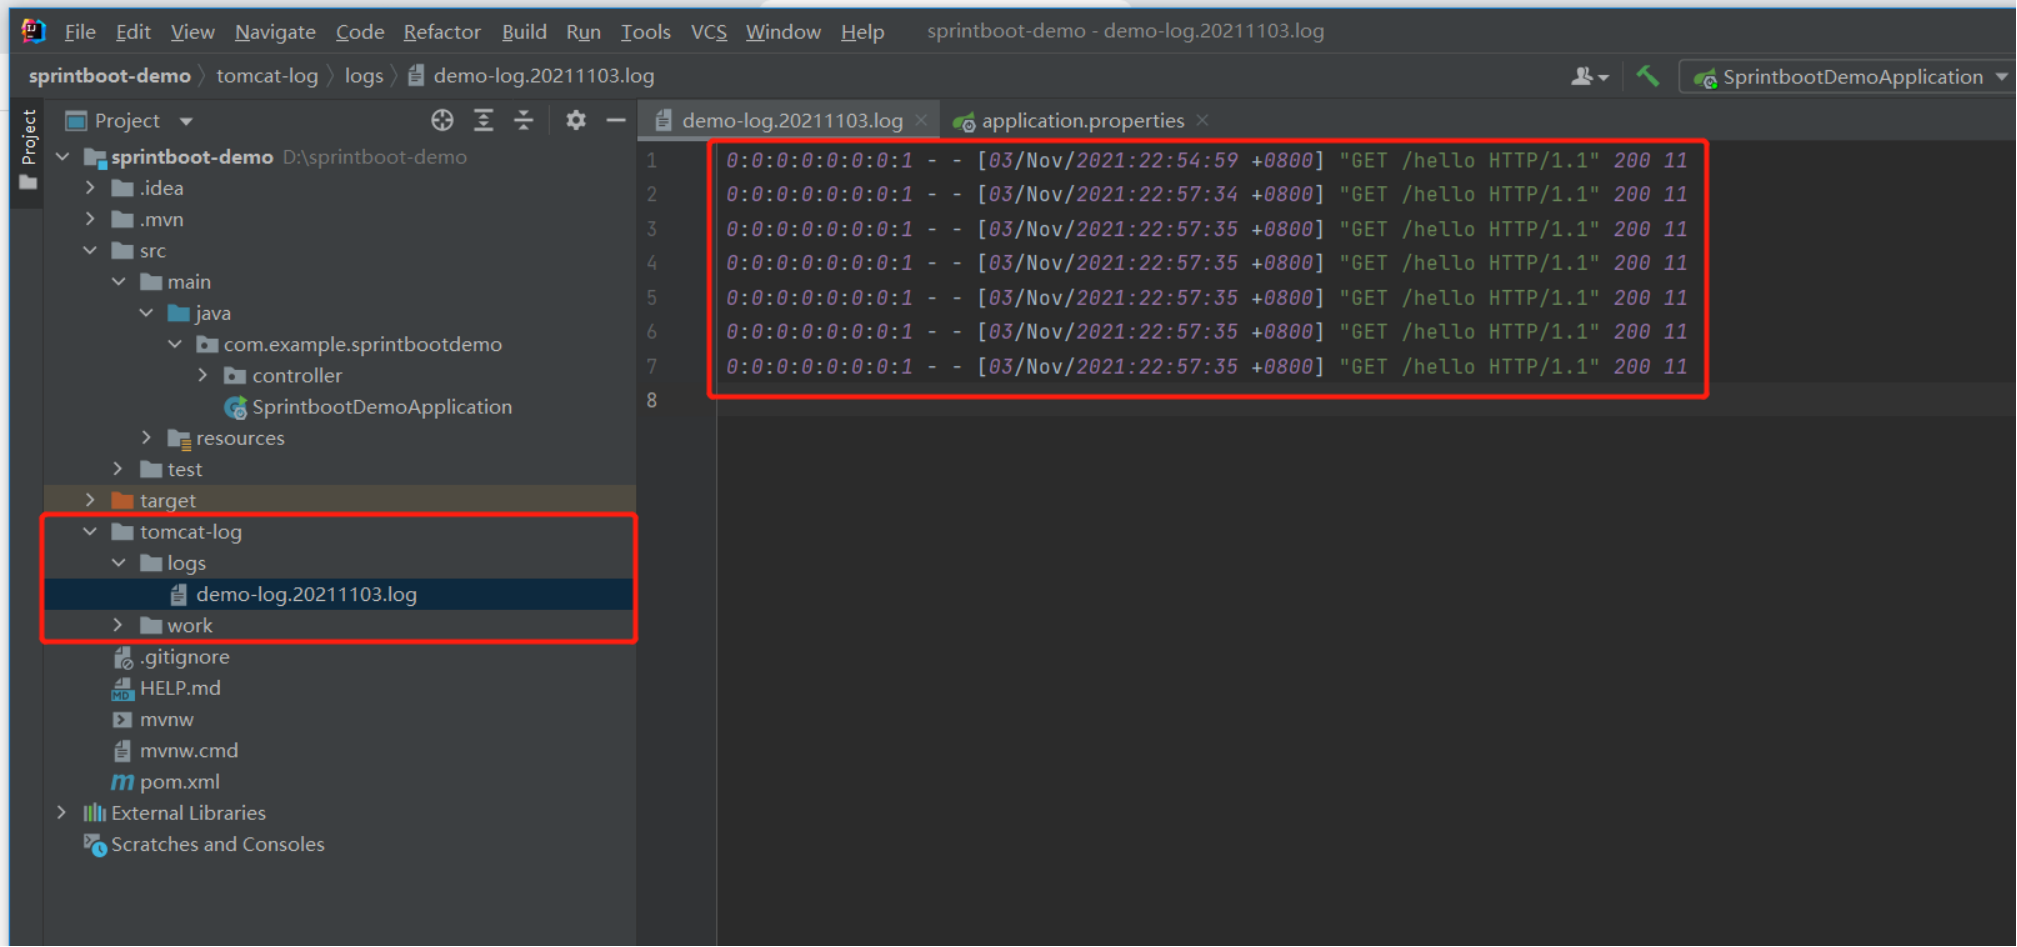Screen dimensions: 2017x947
Task: Expand the test folder
Action: click(x=119, y=469)
